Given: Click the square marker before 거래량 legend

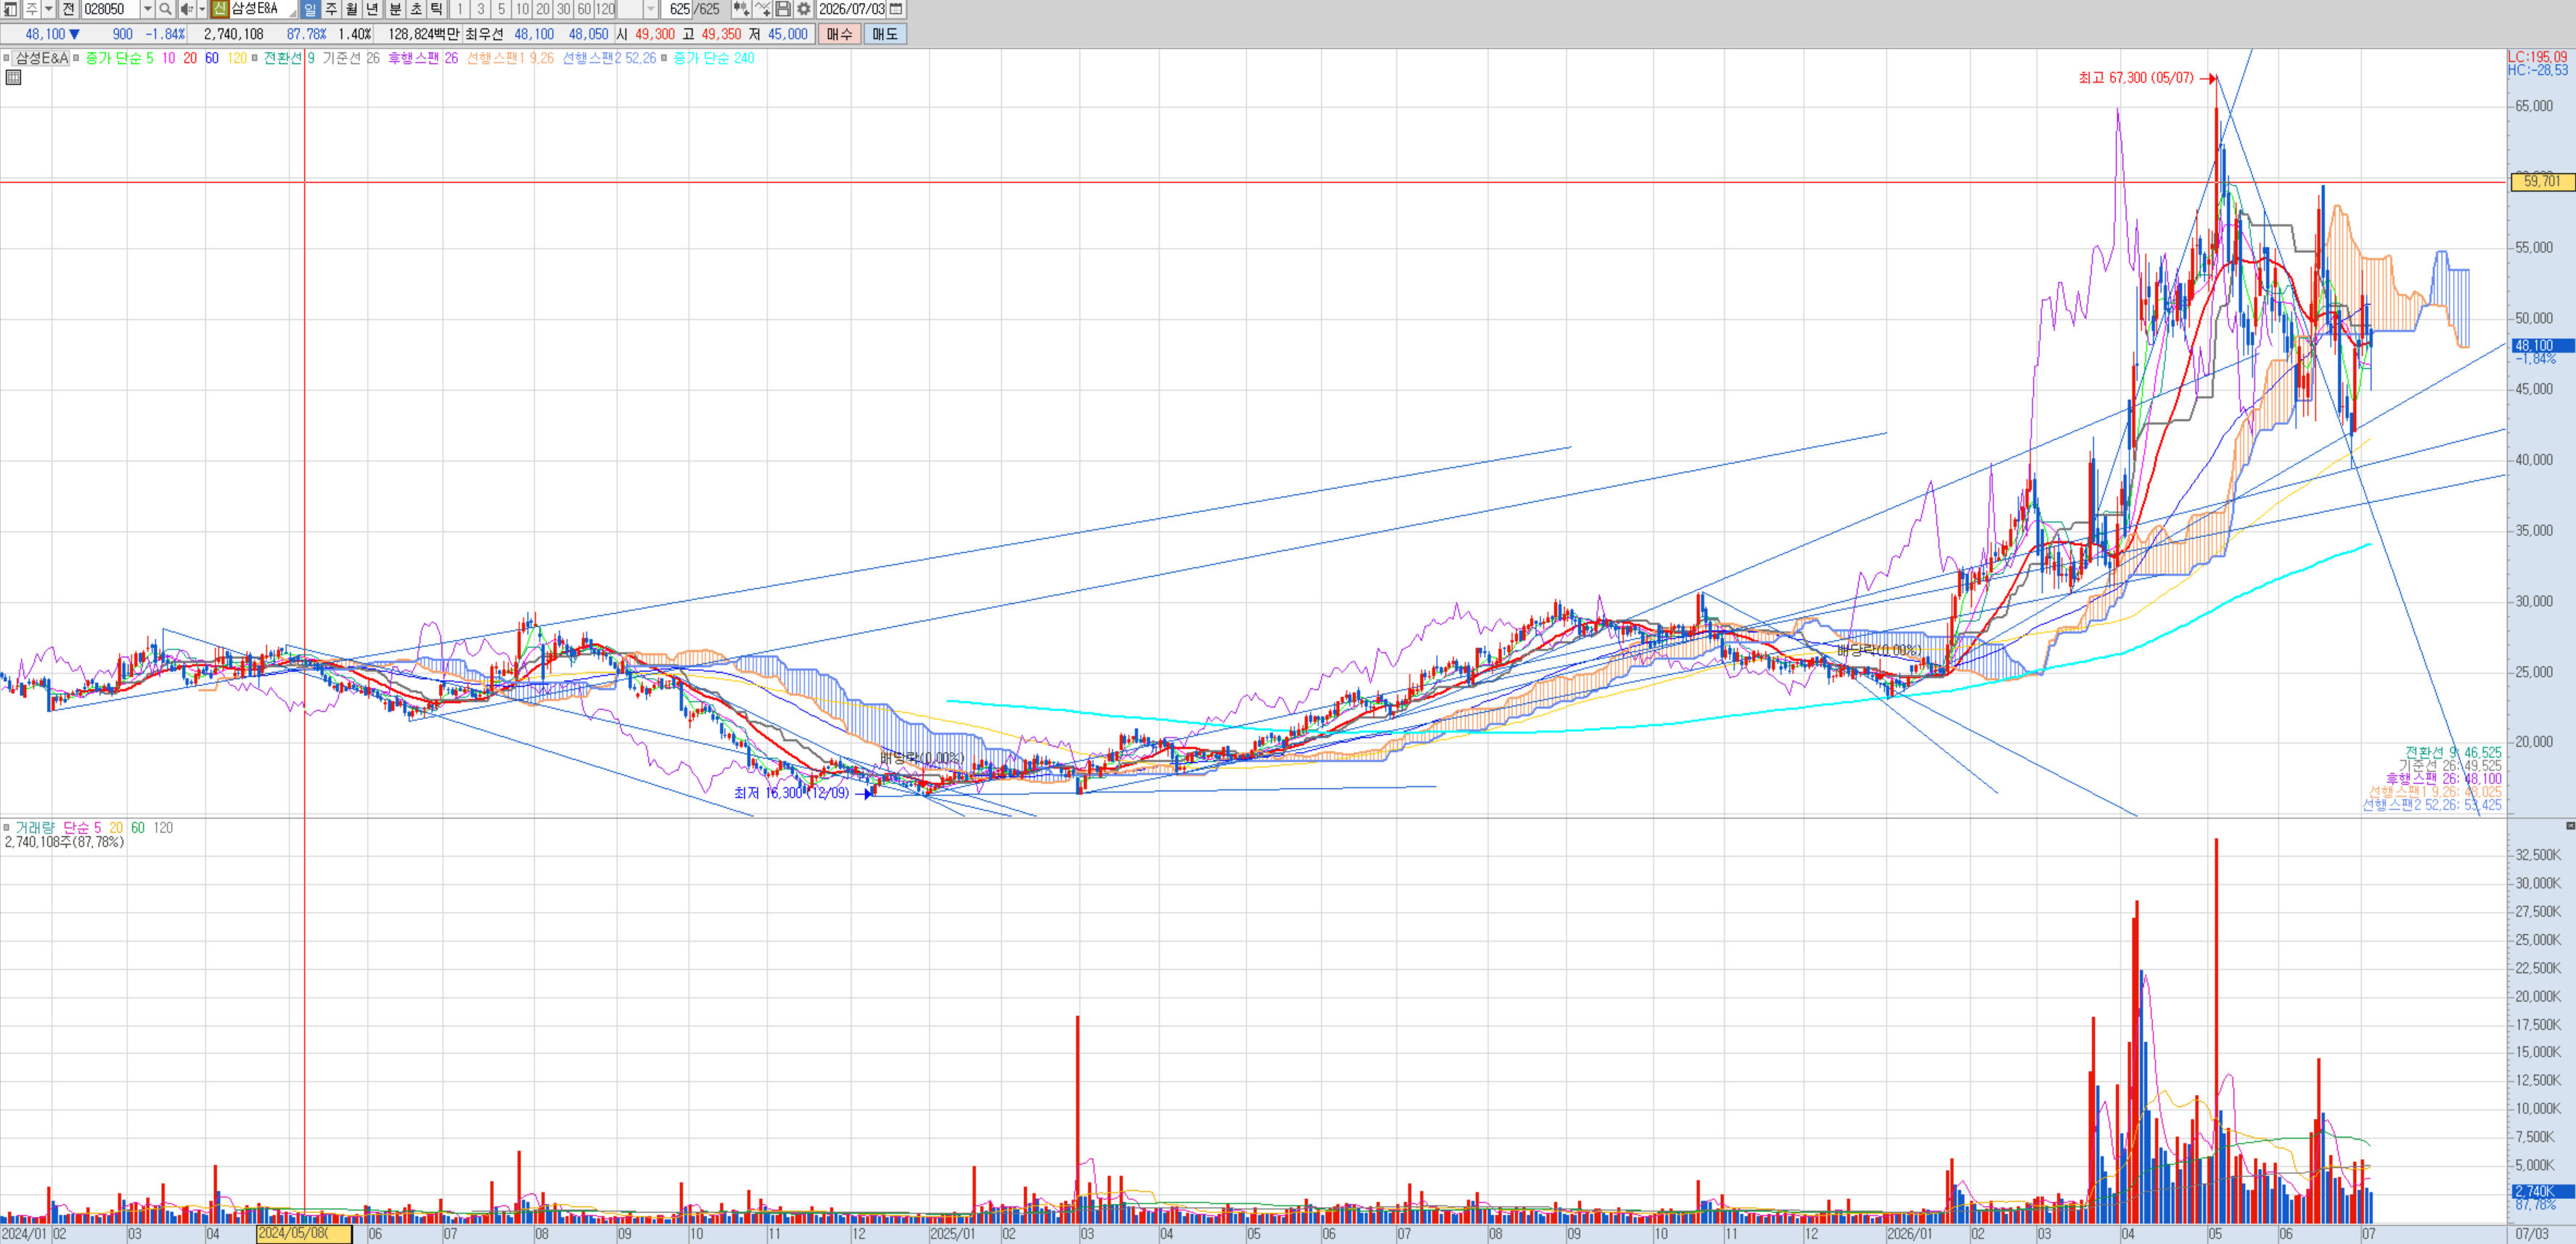Looking at the screenshot, I should click(x=6, y=828).
